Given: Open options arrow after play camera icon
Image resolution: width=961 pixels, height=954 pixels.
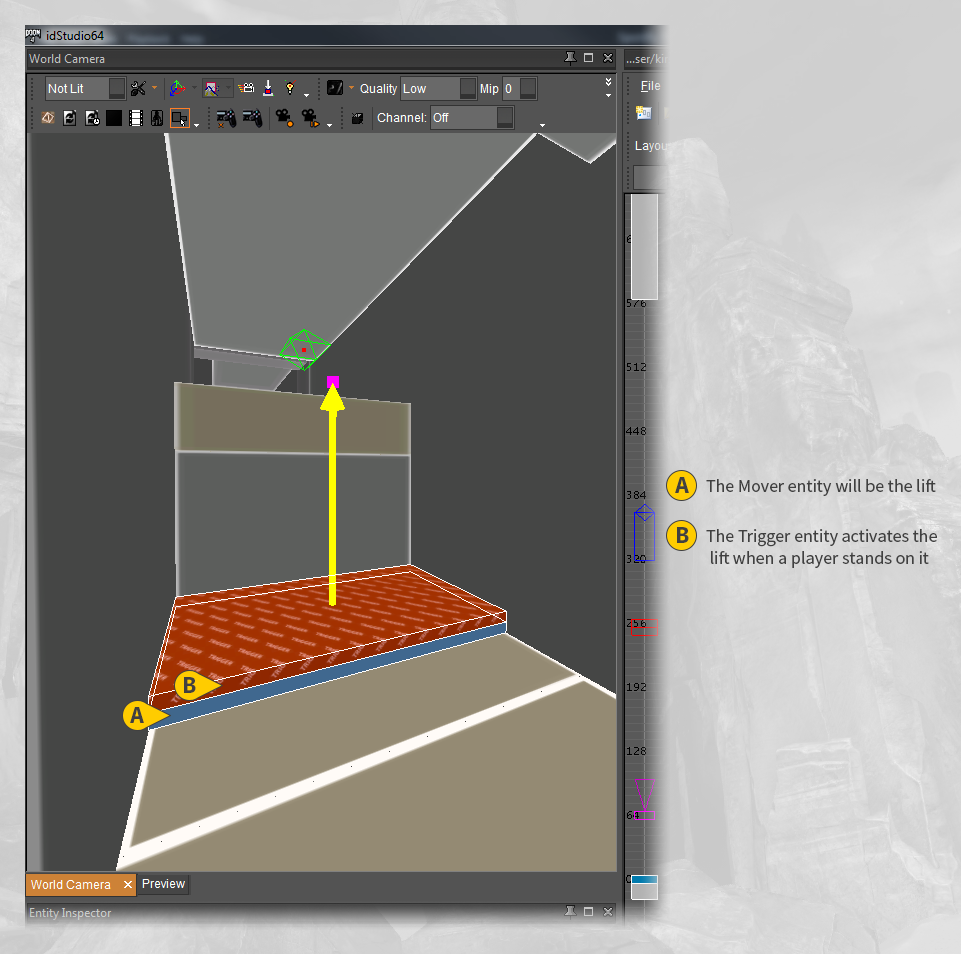Looking at the screenshot, I should point(329,125).
